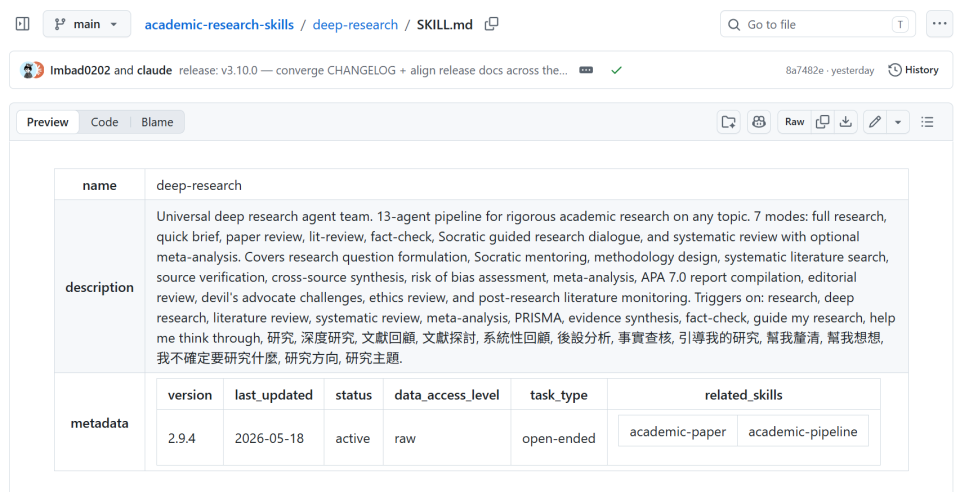Switch to Blame tab

pos(157,122)
